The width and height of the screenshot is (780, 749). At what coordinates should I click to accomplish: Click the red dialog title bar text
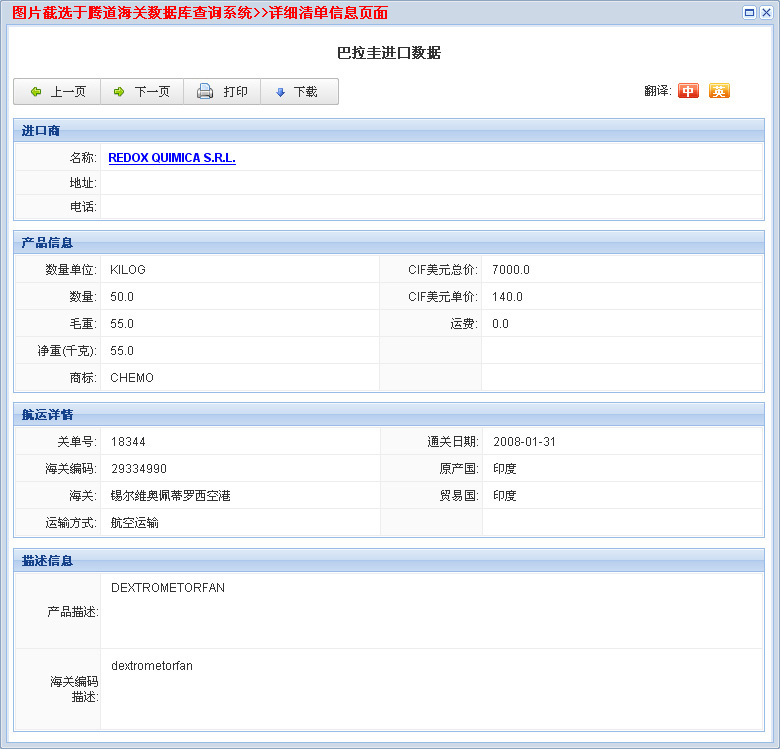(x=200, y=13)
